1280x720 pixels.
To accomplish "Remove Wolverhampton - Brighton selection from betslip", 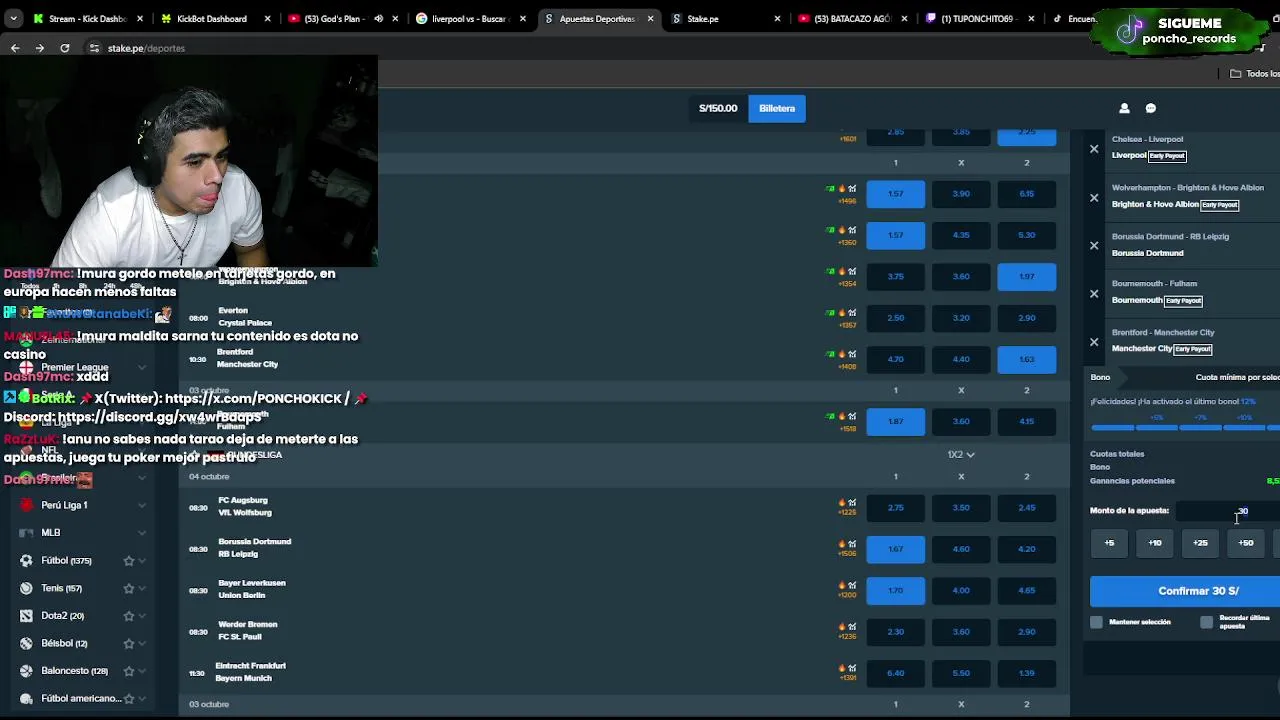I will click(1094, 197).
